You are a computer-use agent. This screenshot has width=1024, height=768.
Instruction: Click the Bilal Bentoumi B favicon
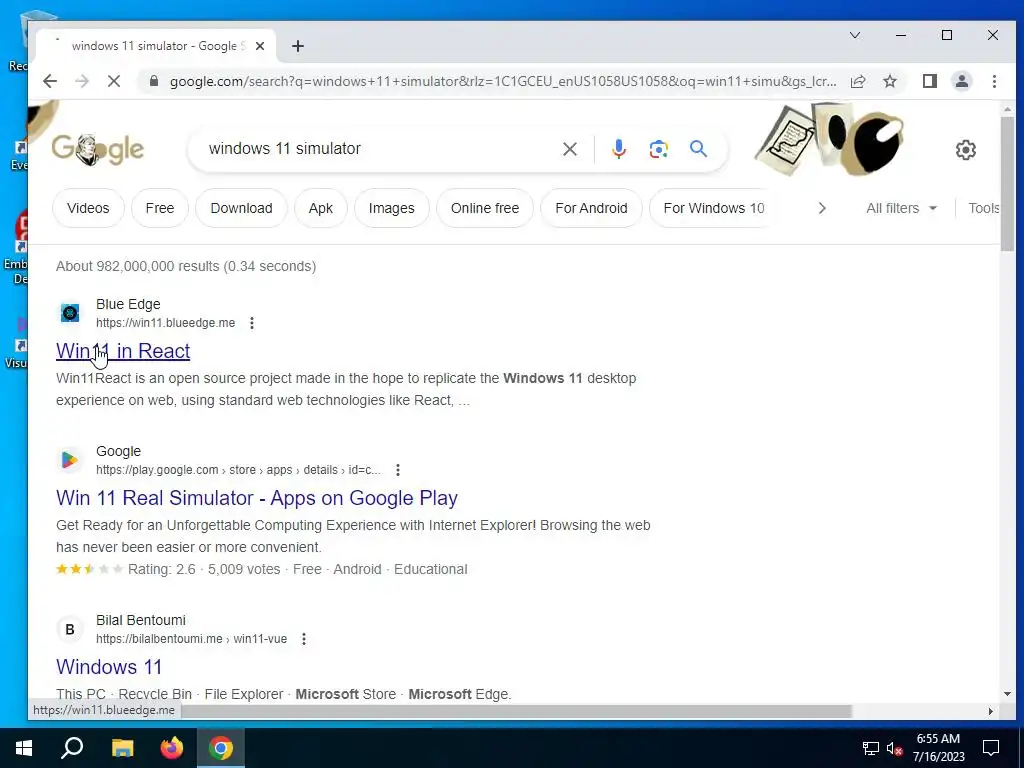[x=70, y=629]
